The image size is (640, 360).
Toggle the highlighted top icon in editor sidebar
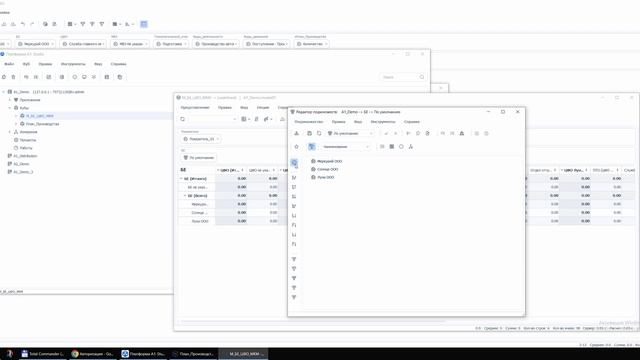point(294,162)
